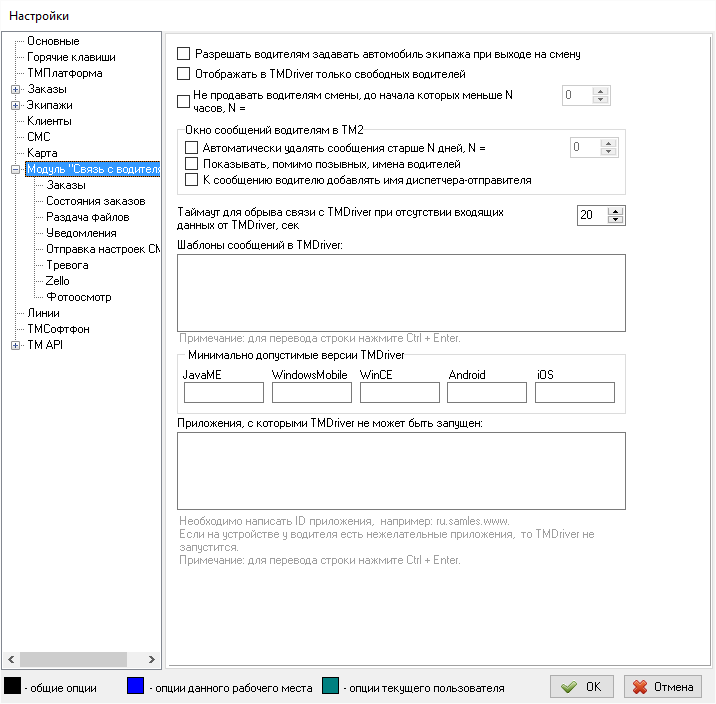This screenshot has height=704, width=716.
Task: Expand the Экипажи tree node
Action: coord(15,105)
